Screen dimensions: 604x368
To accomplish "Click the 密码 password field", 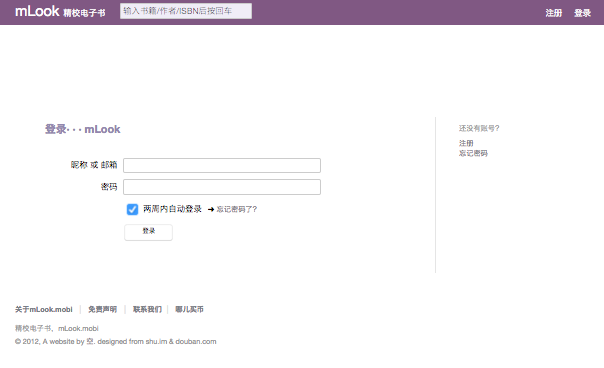I will [x=222, y=187].
